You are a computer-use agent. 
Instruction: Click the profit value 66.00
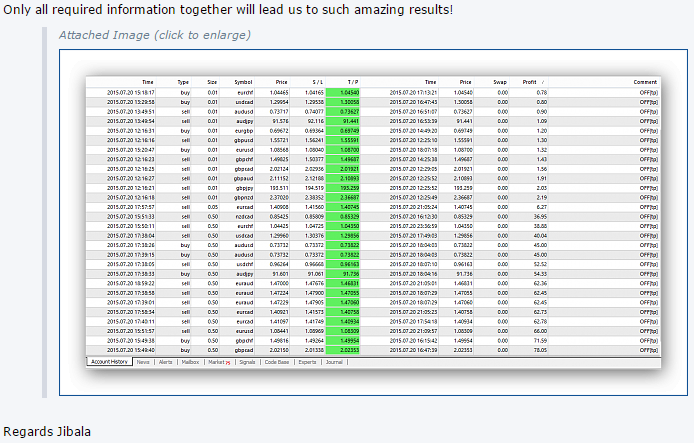tap(540, 331)
